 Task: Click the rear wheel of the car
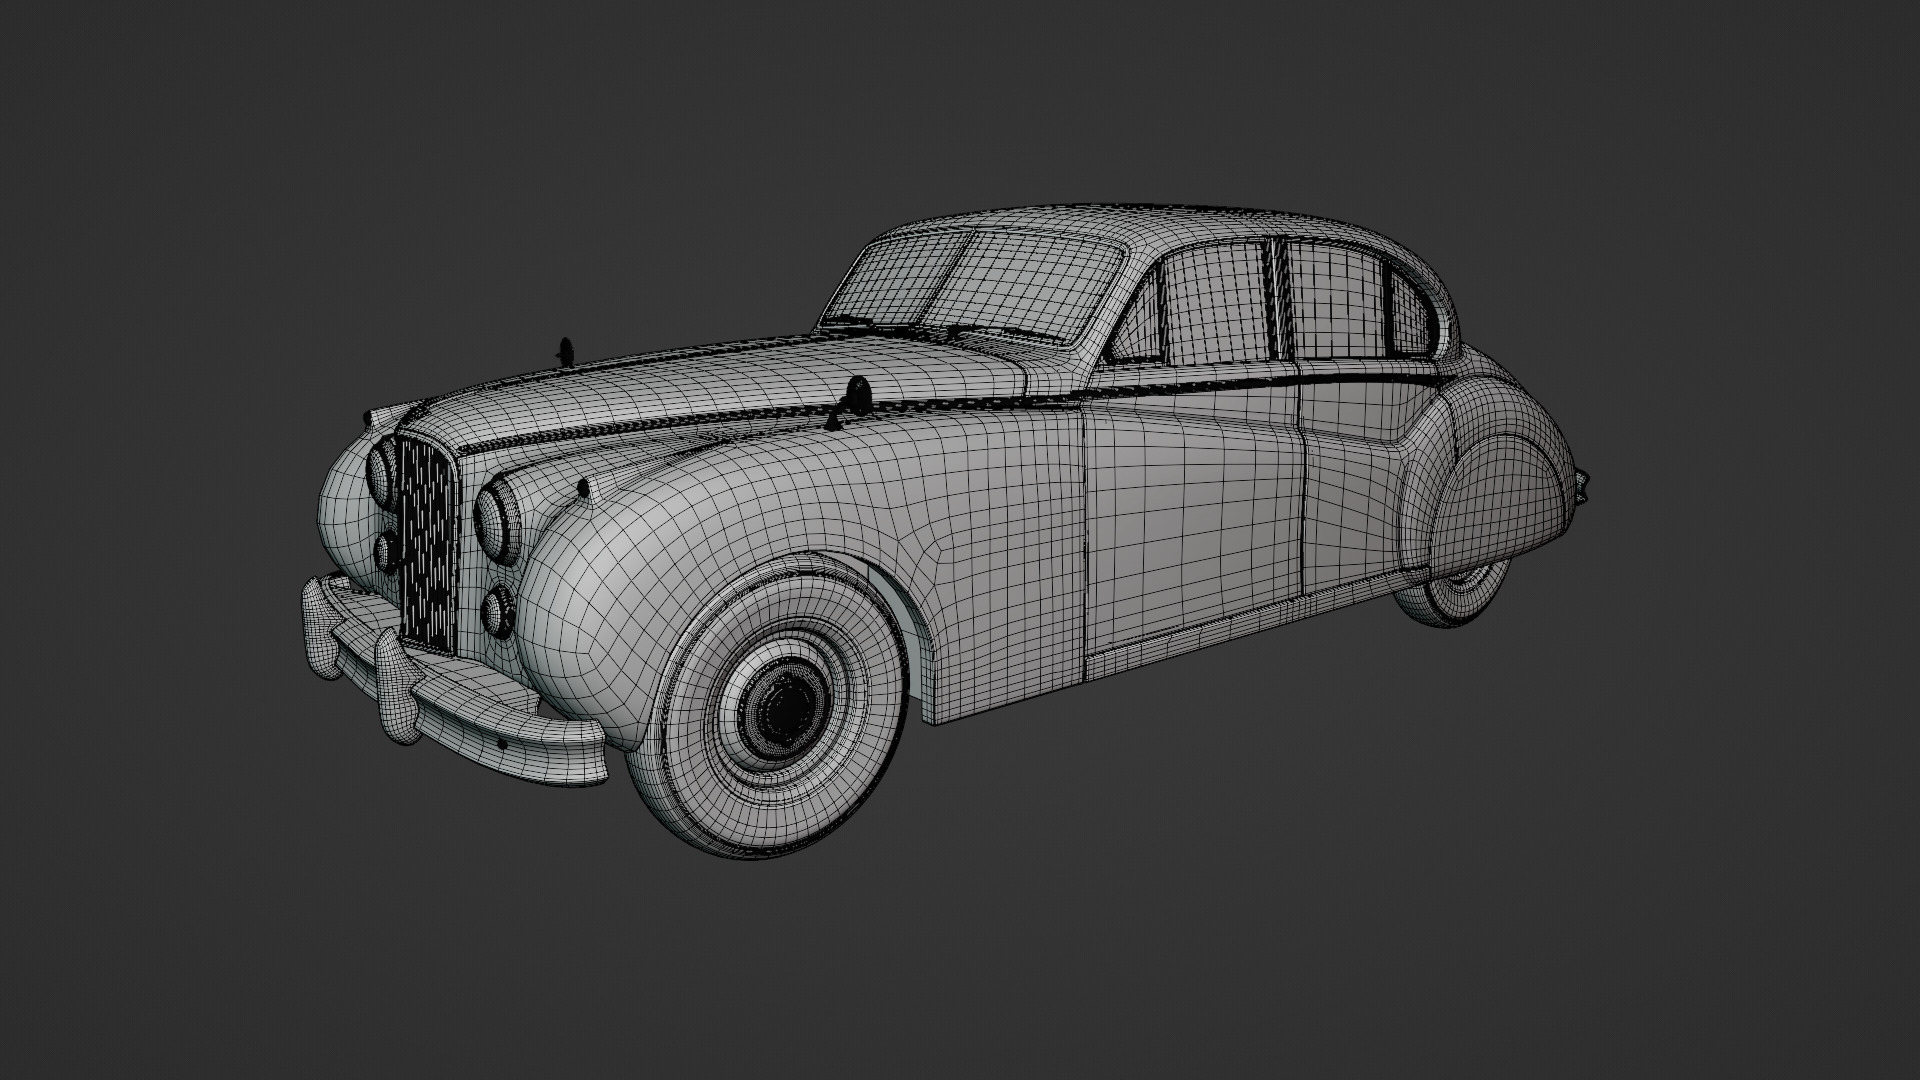tap(1453, 591)
